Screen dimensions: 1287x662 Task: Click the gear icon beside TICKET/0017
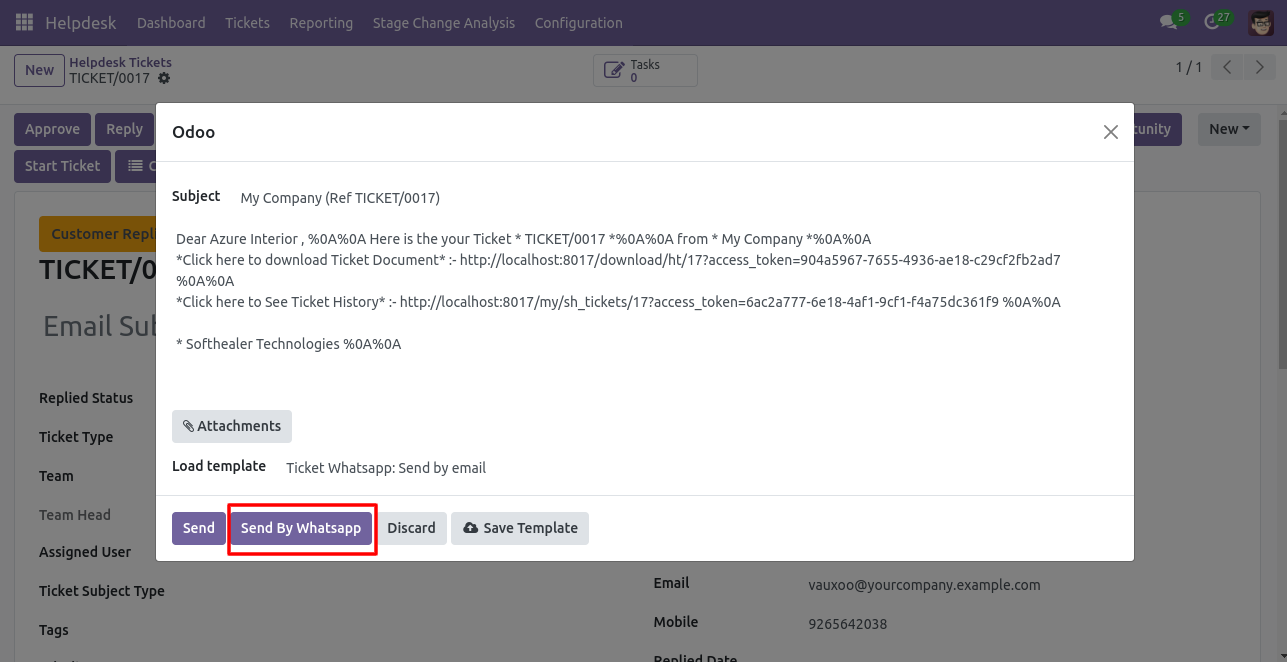(x=164, y=78)
